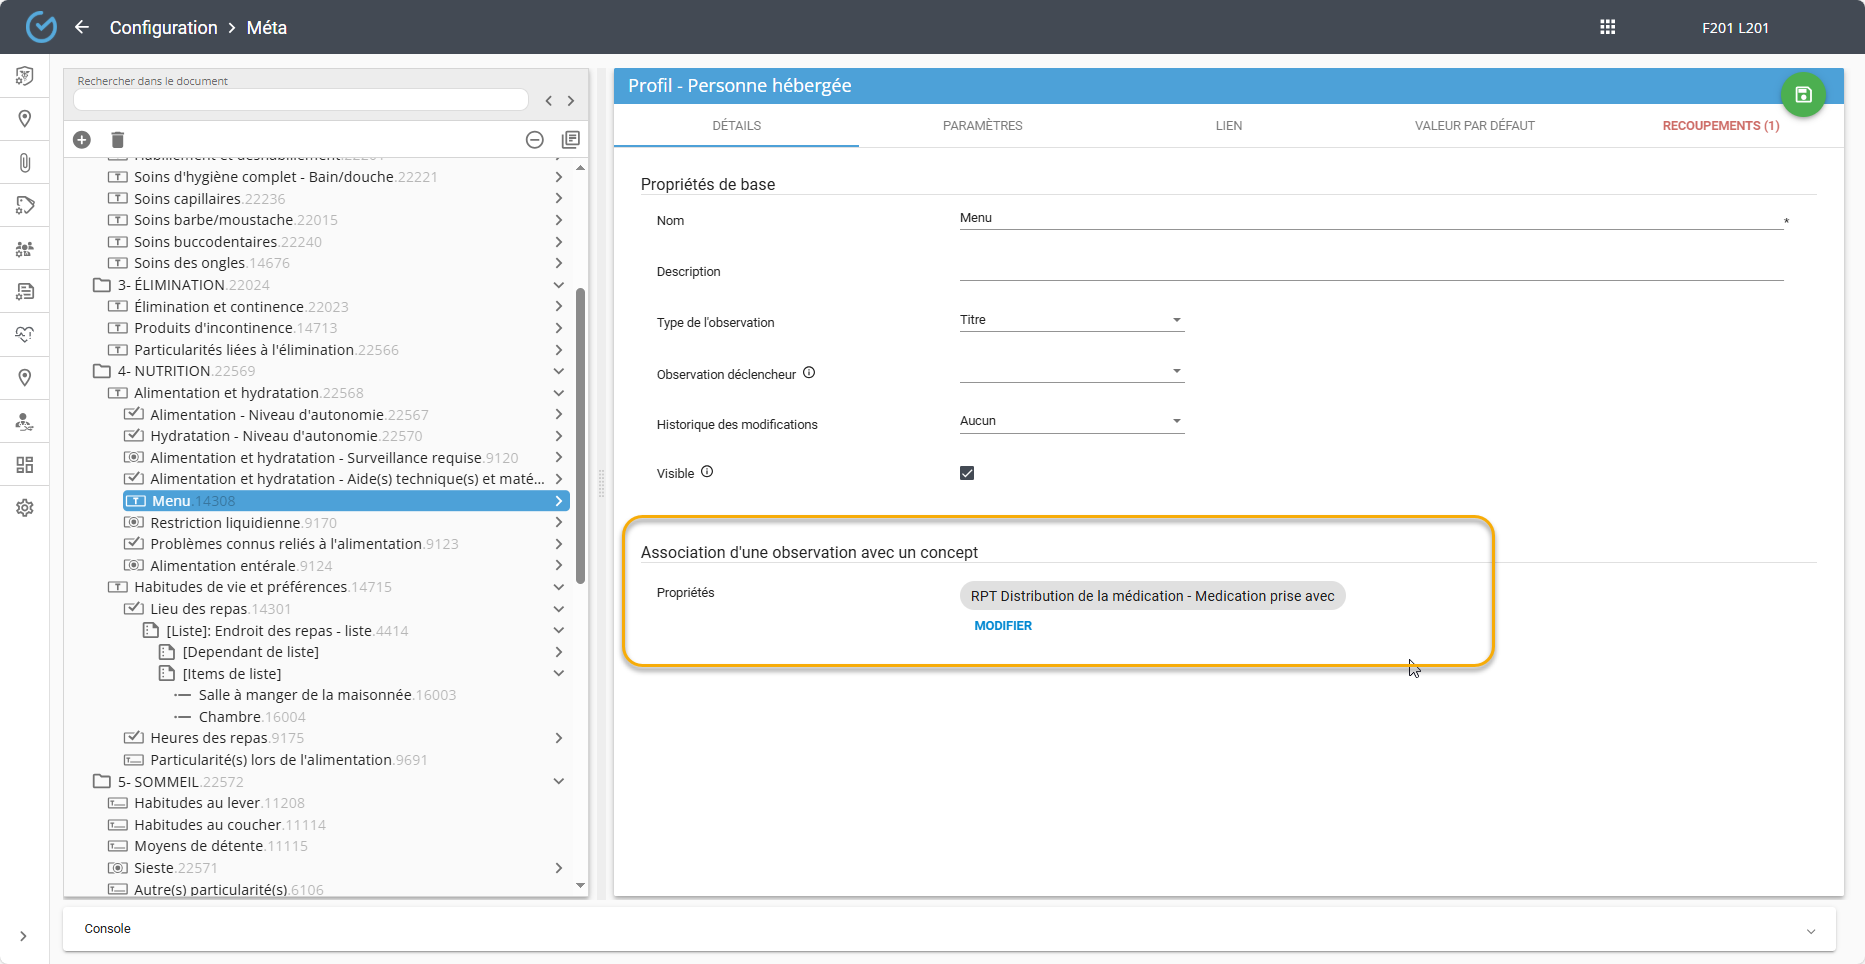Click Configuration in the breadcrumb

(x=163, y=28)
